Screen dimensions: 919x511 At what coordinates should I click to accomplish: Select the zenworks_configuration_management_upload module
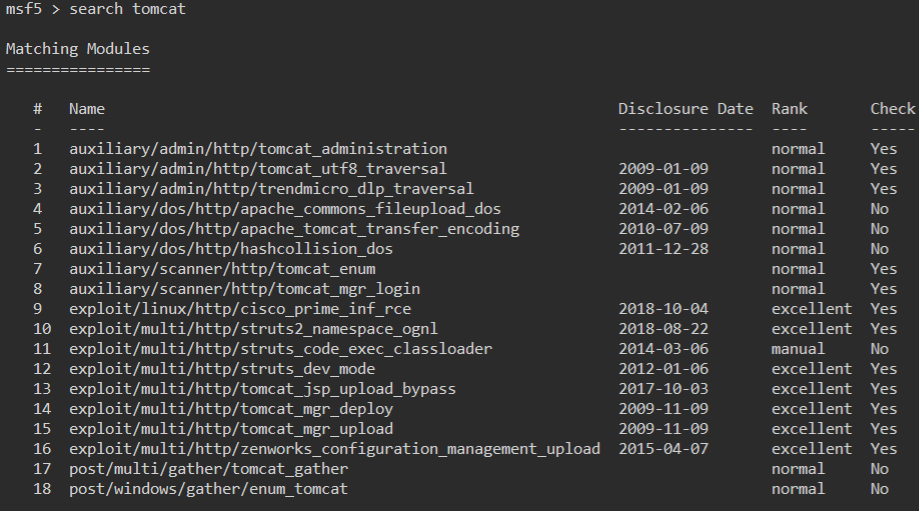pos(334,449)
